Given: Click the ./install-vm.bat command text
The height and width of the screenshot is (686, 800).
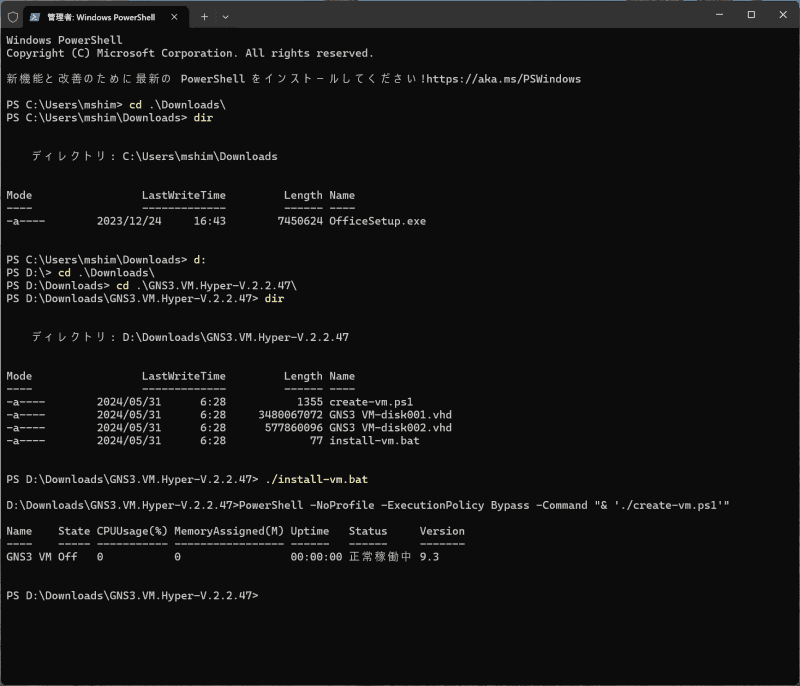Looking at the screenshot, I should 316,479.
